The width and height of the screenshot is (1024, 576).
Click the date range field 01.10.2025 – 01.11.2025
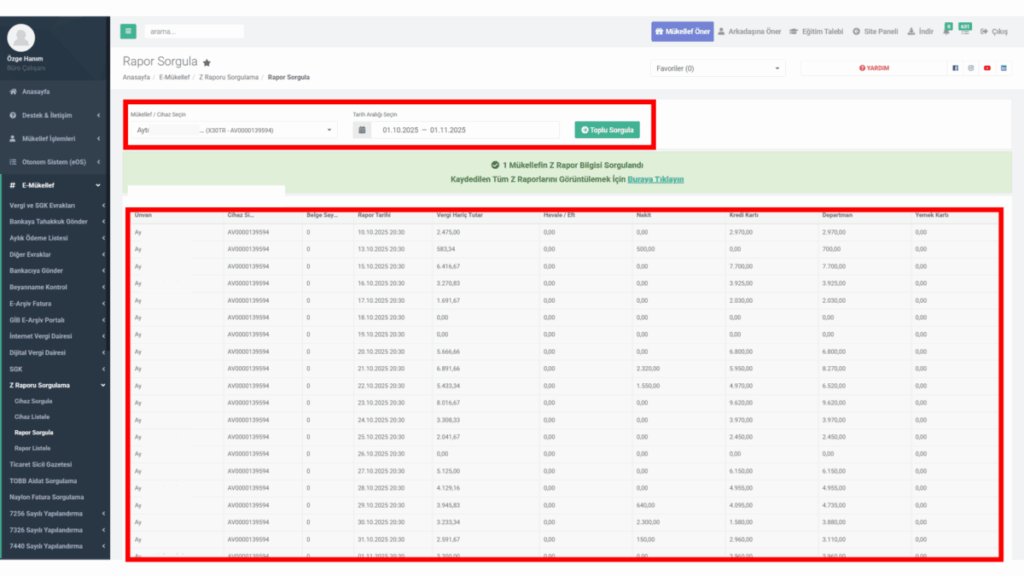[x=465, y=130]
